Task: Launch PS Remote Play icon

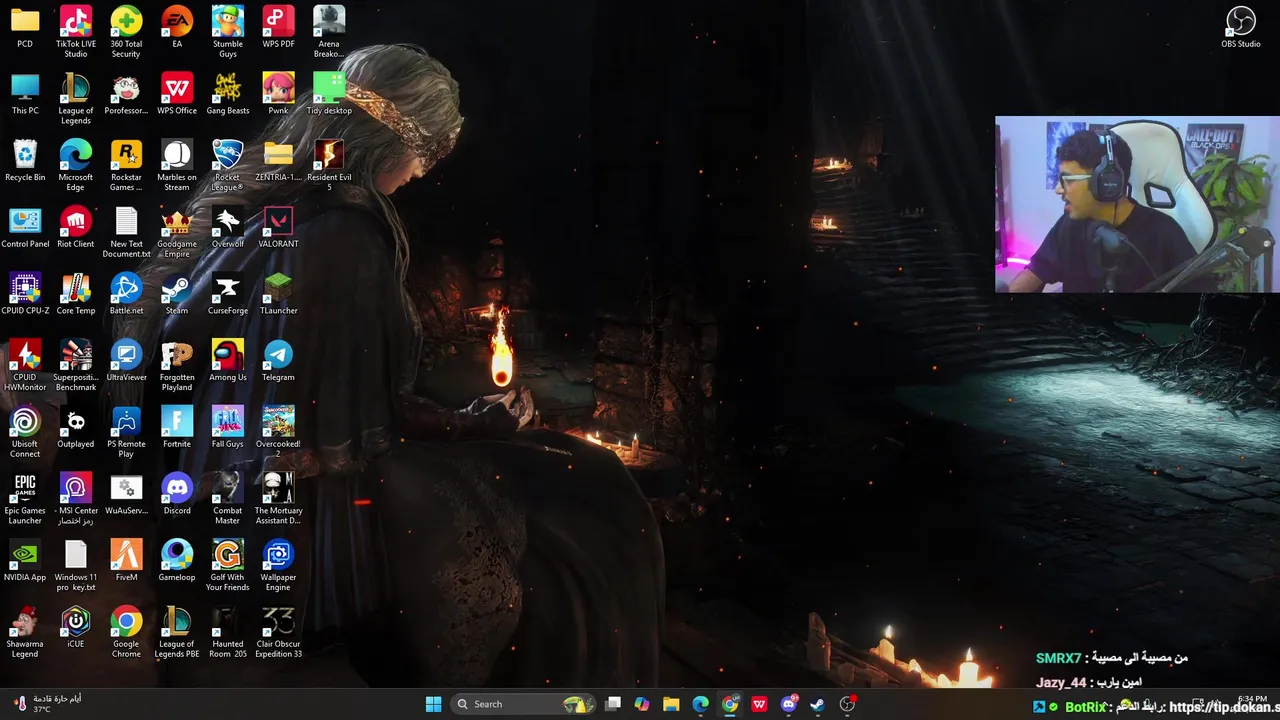Action: [x=126, y=432]
